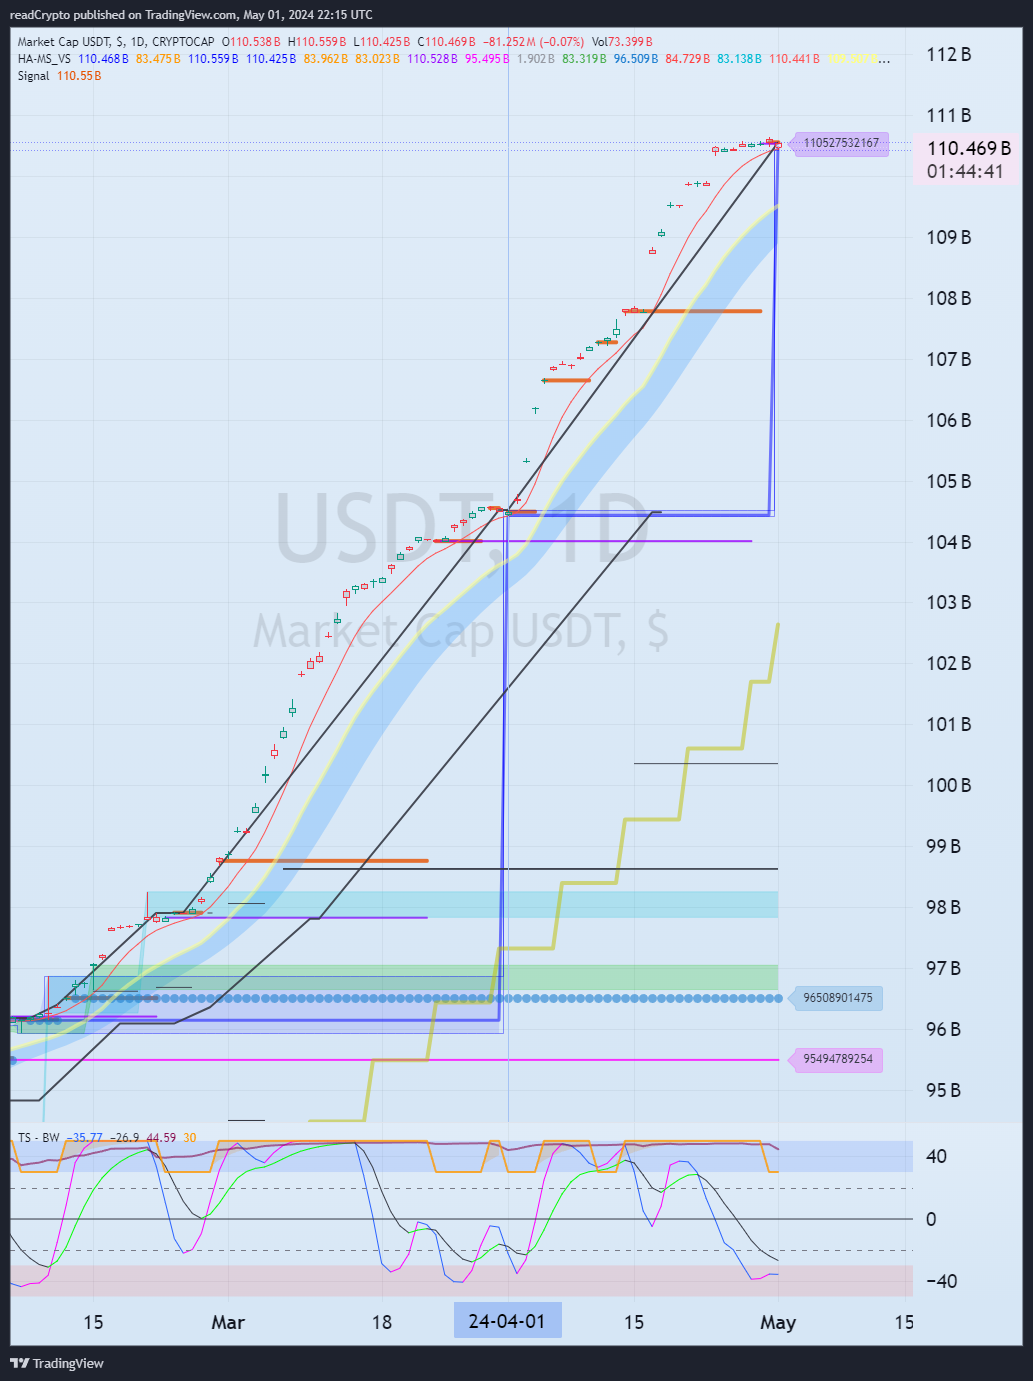This screenshot has height=1381, width=1033.
Task: Click TS - BW value 30
Action: 190,1138
